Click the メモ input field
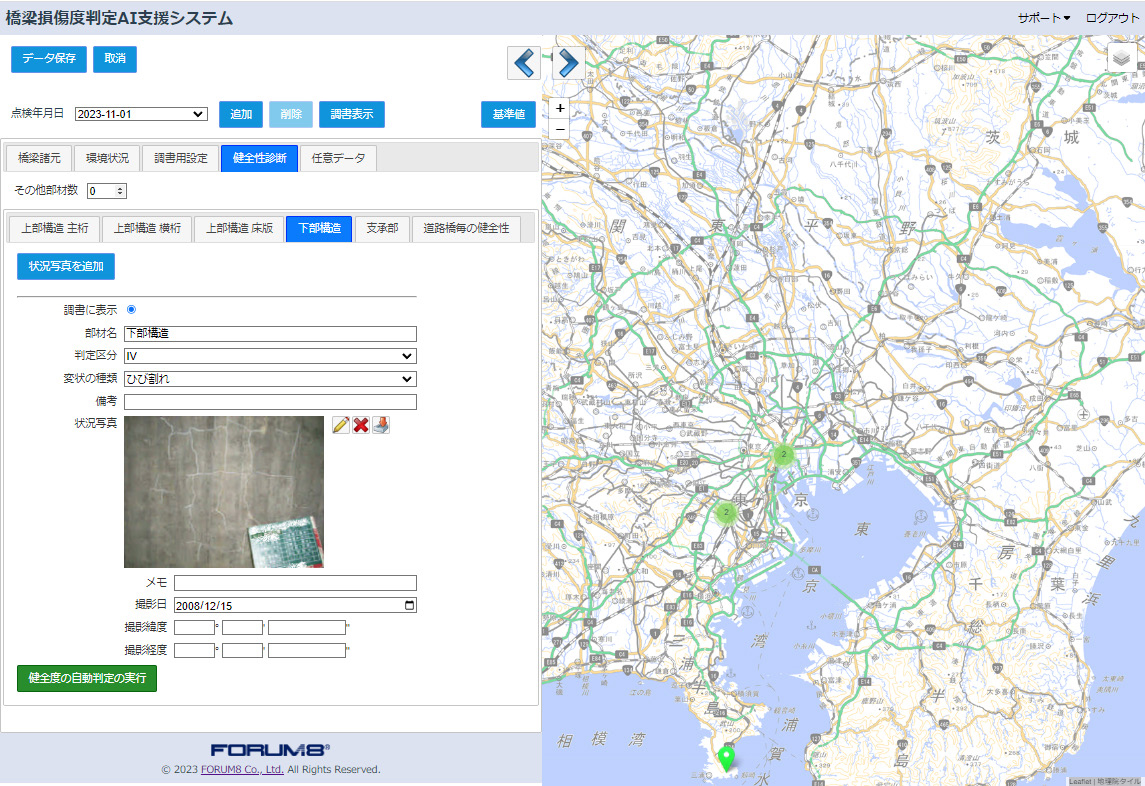The height and width of the screenshot is (786, 1145). (295, 583)
